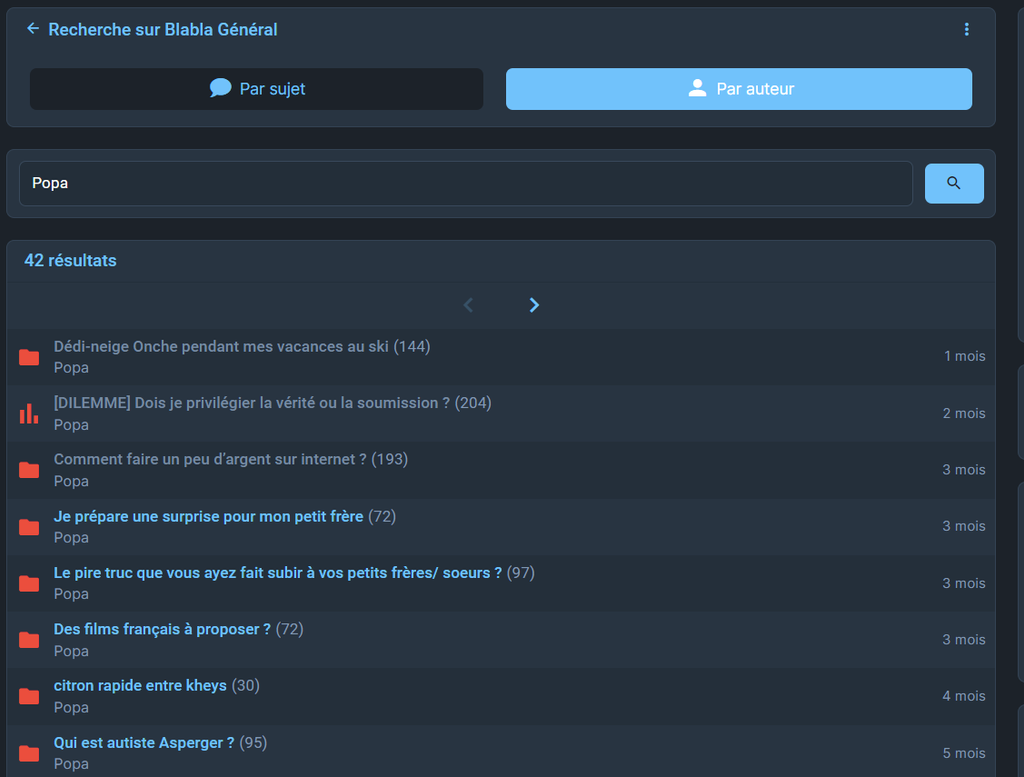Image resolution: width=1024 pixels, height=777 pixels.
Task: Click author Popa under Qui est autiste Asperger
Action: coord(71,764)
